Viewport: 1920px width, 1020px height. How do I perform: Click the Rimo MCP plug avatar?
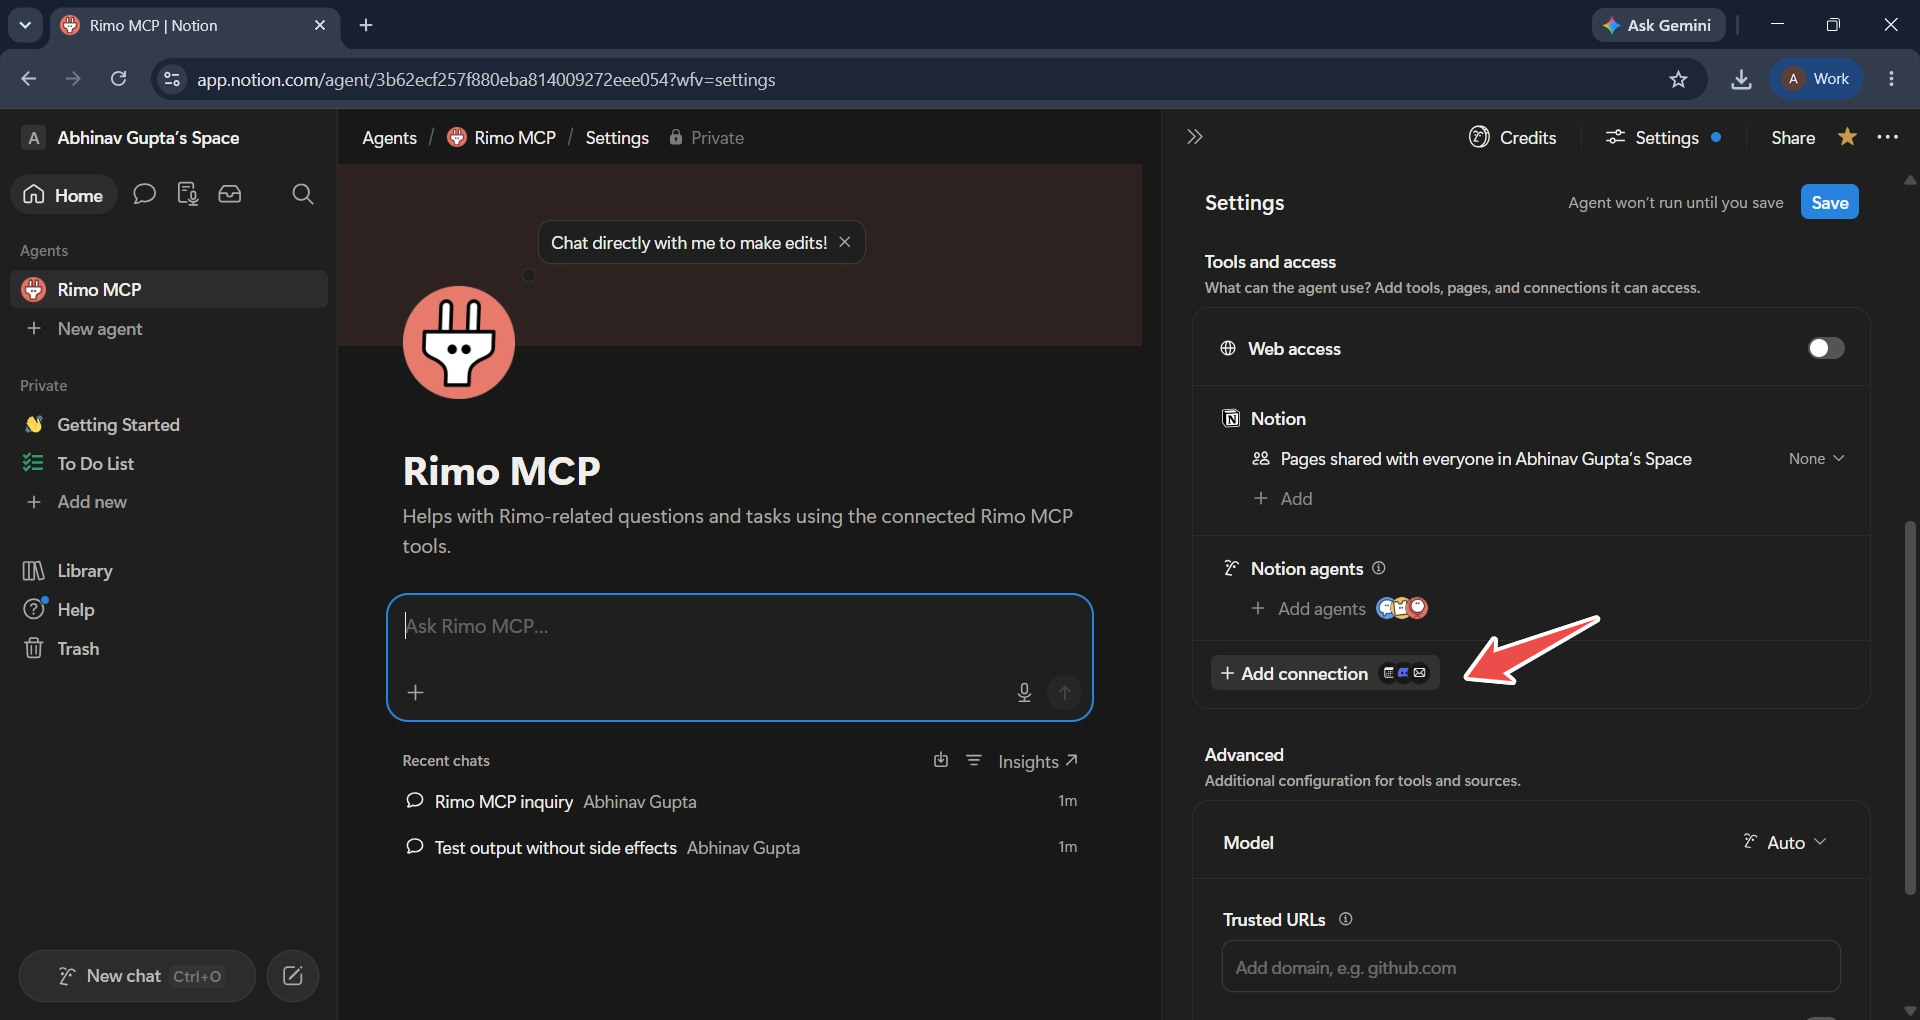(459, 343)
